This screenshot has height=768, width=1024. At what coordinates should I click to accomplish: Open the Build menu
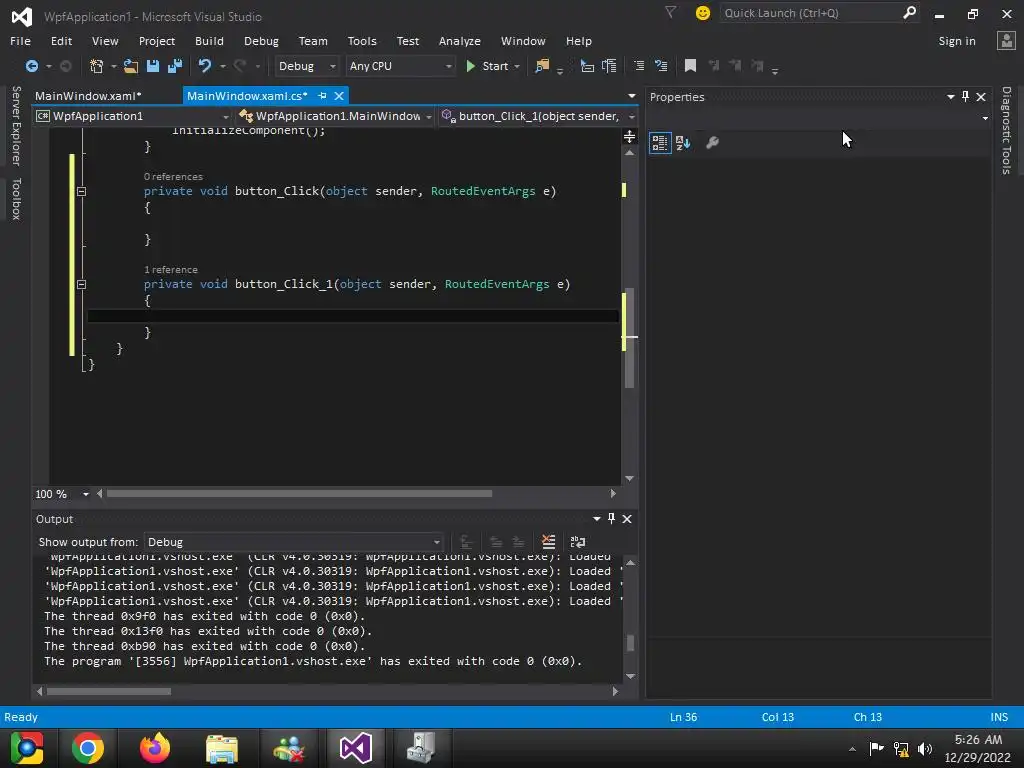[209, 41]
